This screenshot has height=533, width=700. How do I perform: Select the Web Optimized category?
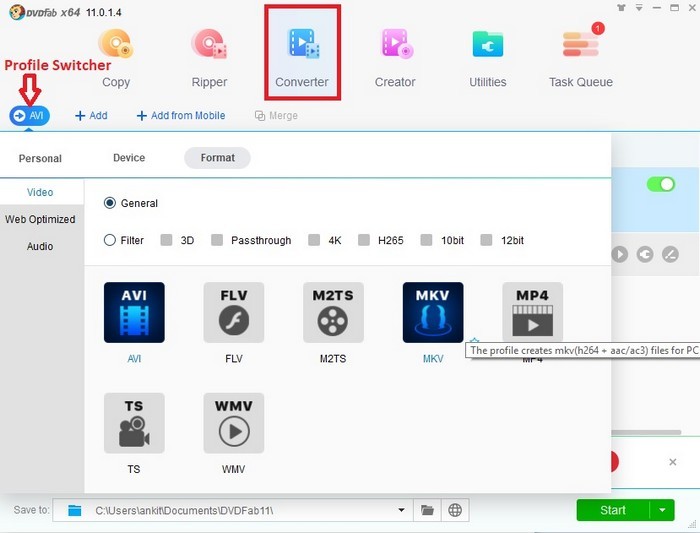click(40, 219)
